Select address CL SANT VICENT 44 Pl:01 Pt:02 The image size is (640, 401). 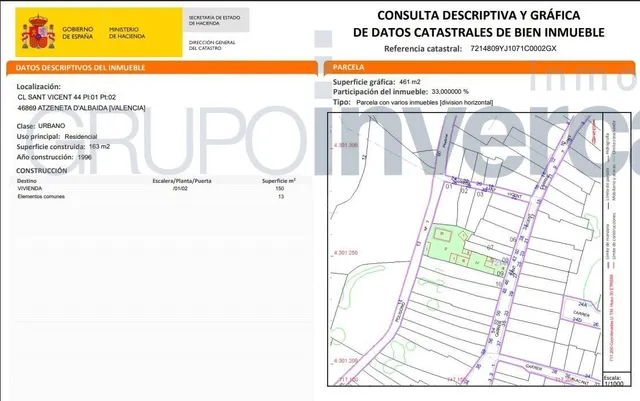click(x=67, y=97)
